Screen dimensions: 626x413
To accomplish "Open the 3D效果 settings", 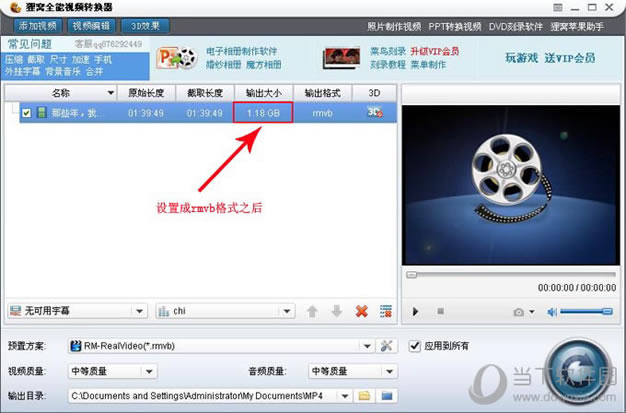I will click(x=146, y=26).
